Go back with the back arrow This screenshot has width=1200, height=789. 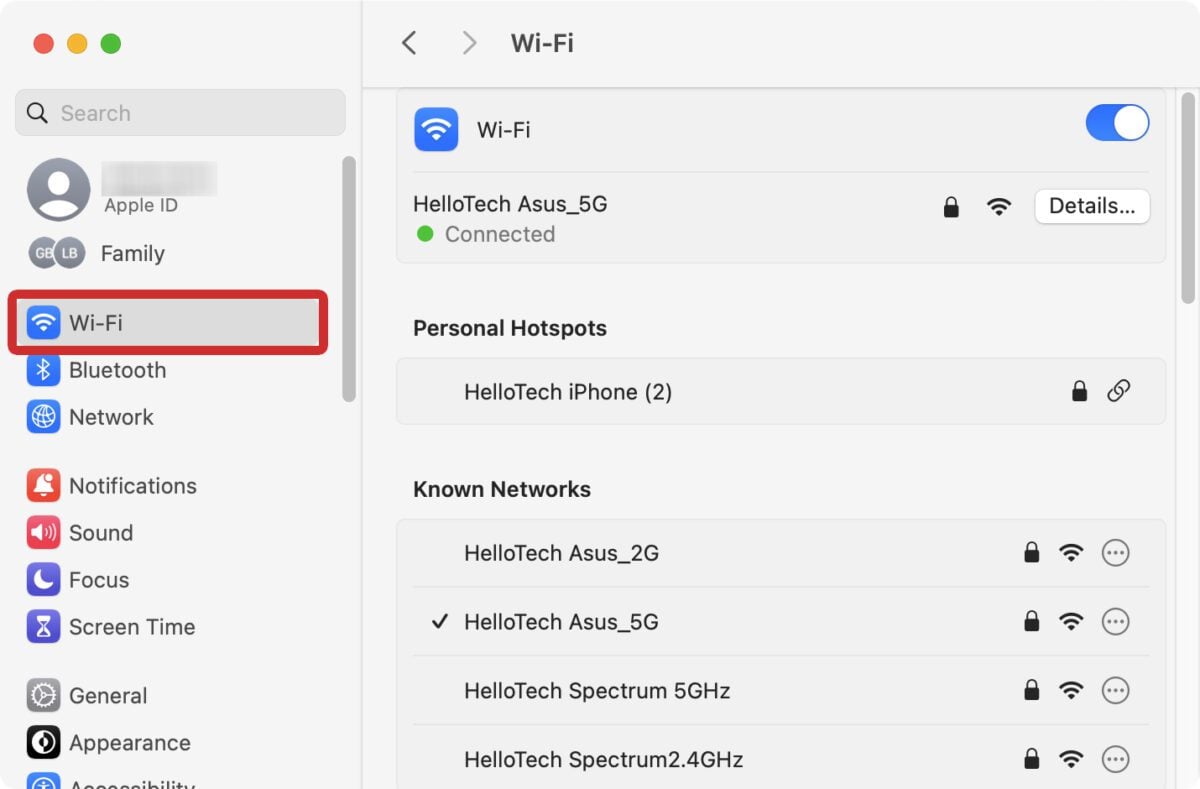409,43
